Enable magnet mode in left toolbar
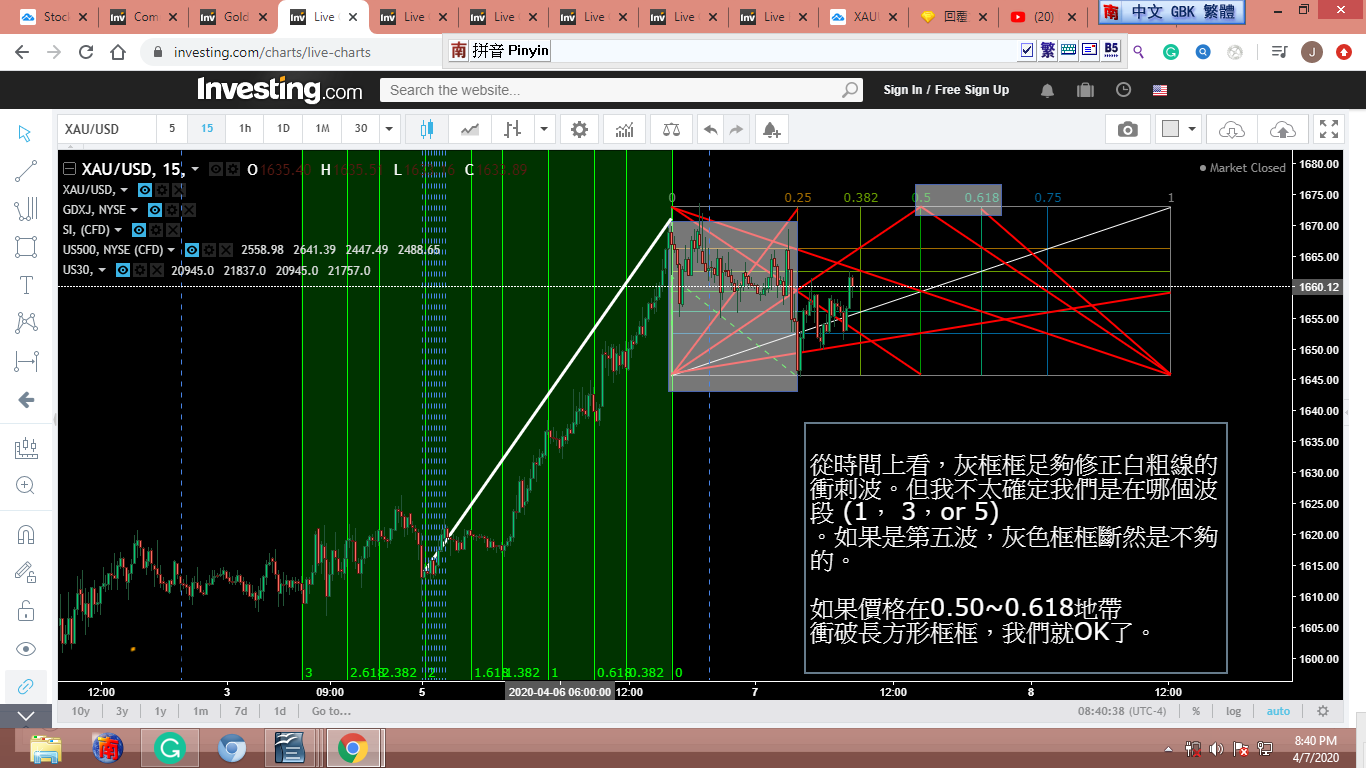Viewport: 1366px width, 768px height. (26, 534)
